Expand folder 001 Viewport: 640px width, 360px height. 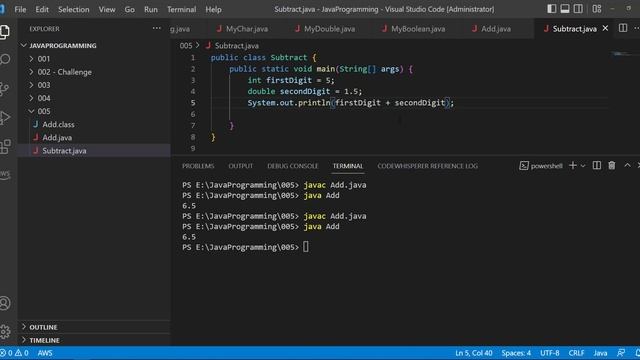[x=94, y=59]
